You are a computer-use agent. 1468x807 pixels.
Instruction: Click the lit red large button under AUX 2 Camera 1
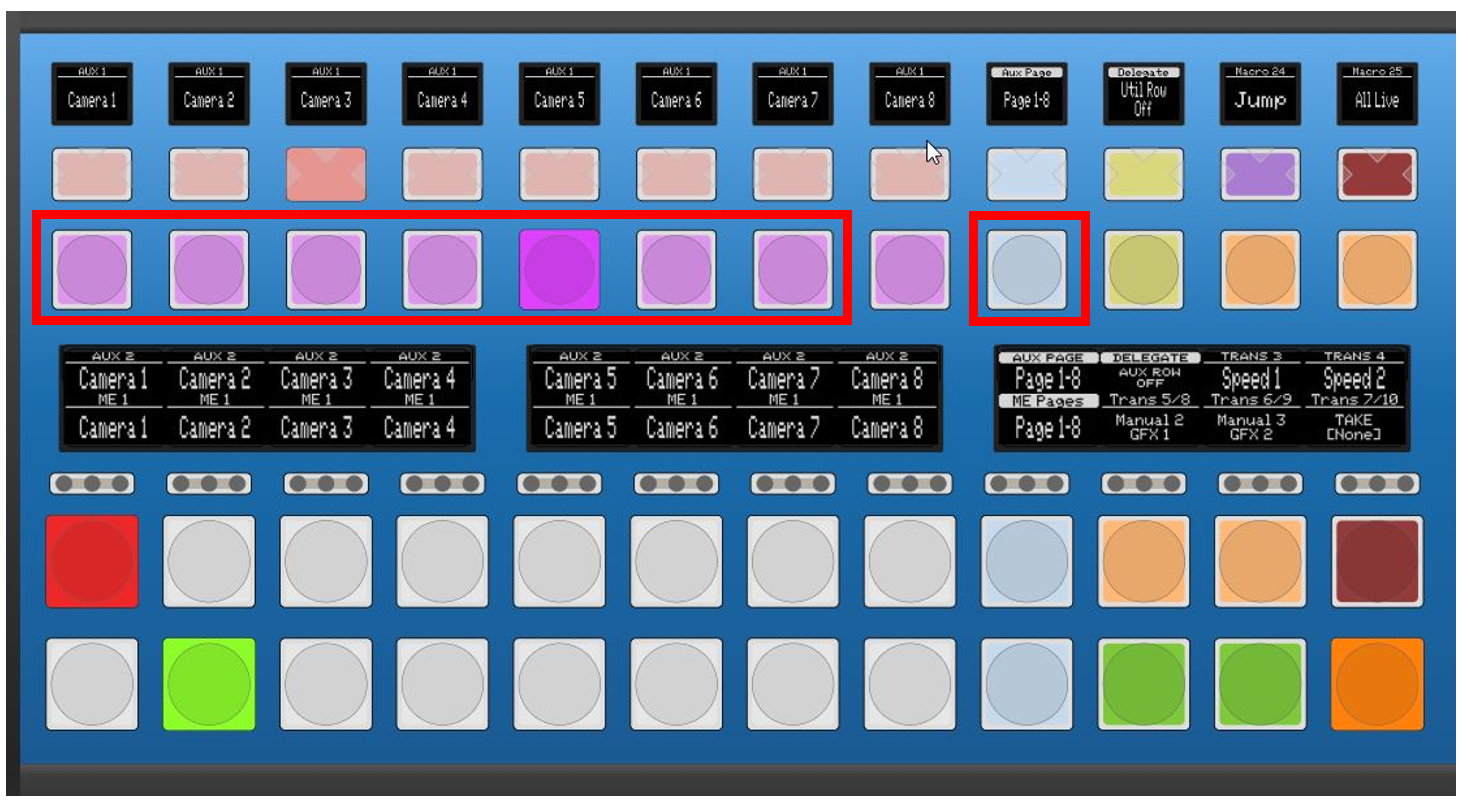(92, 561)
